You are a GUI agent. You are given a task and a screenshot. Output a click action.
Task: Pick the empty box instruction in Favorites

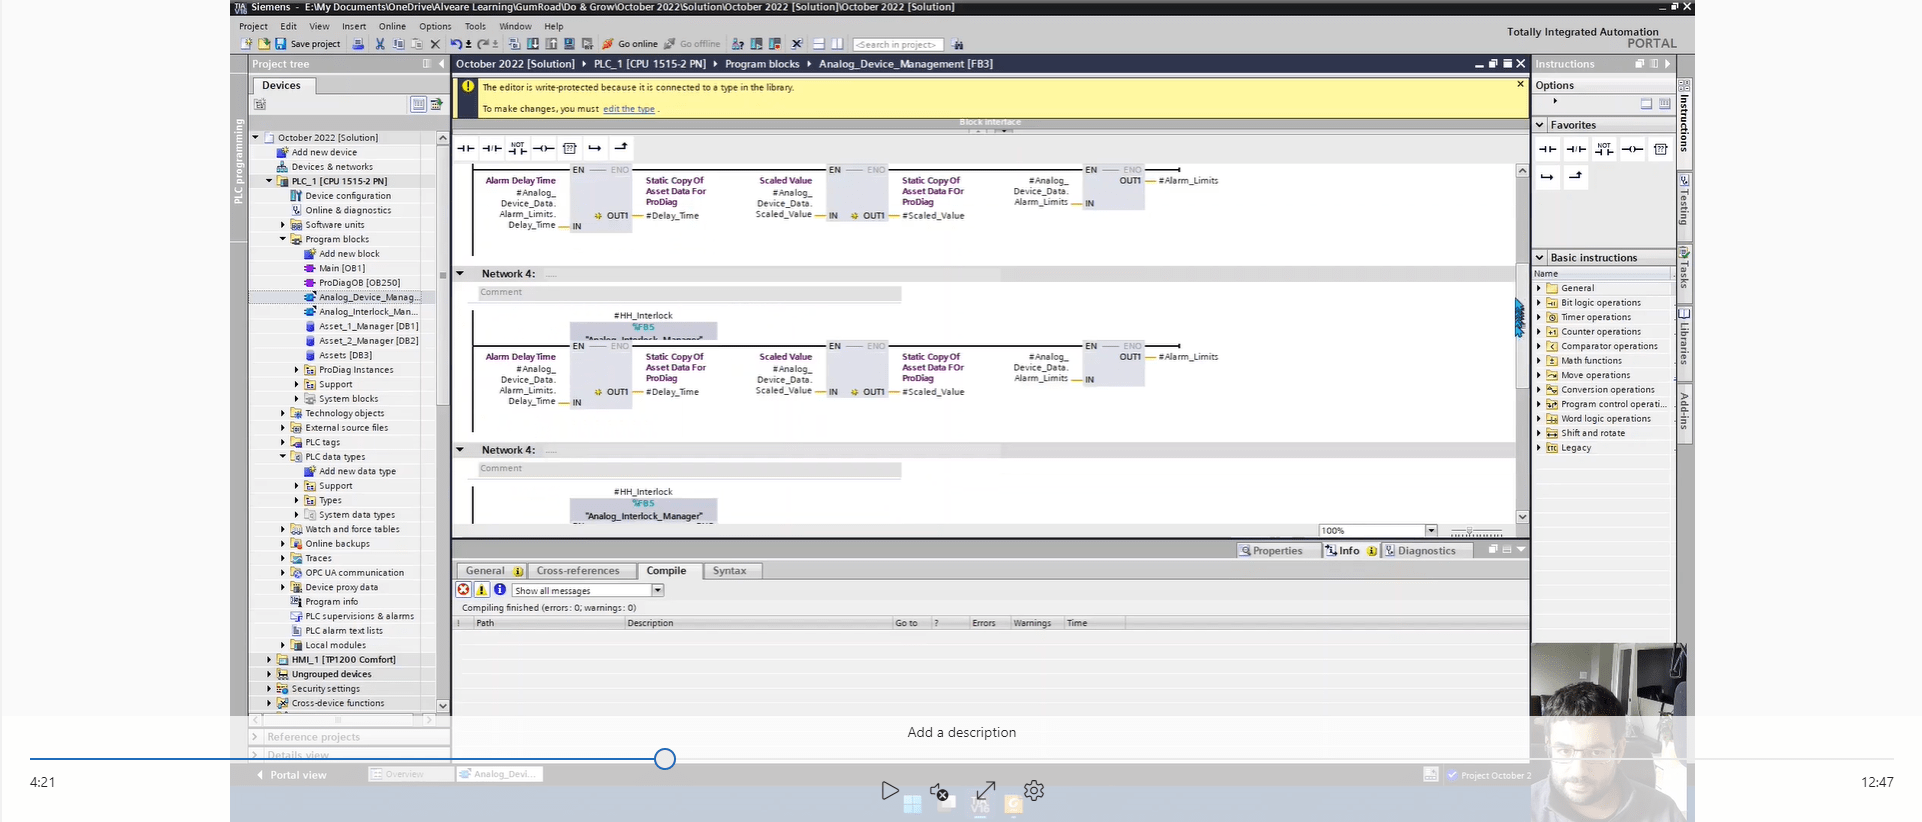[x=1661, y=149]
